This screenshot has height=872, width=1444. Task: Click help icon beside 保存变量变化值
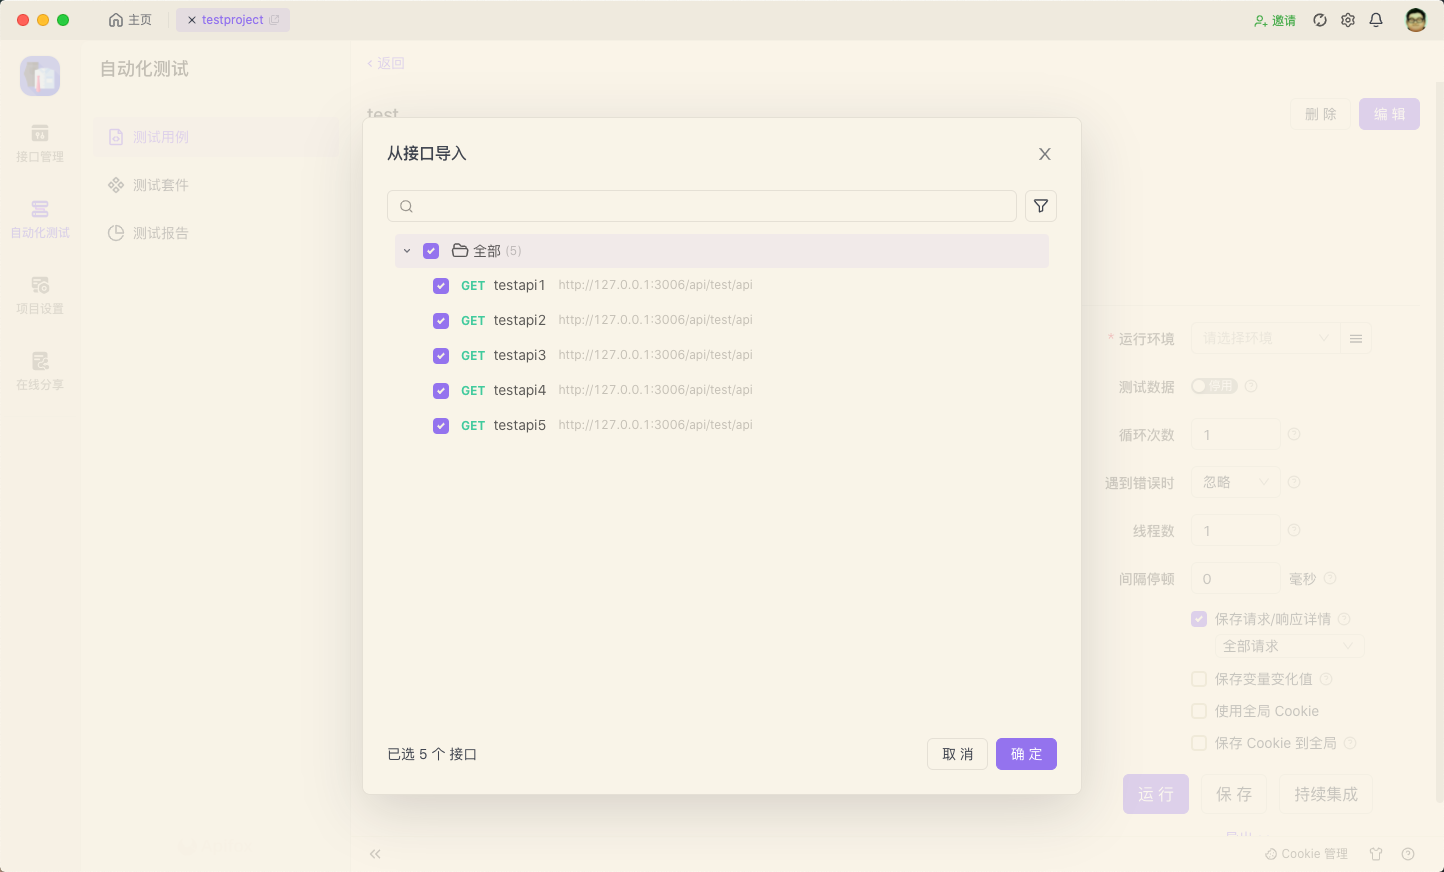point(1326,679)
